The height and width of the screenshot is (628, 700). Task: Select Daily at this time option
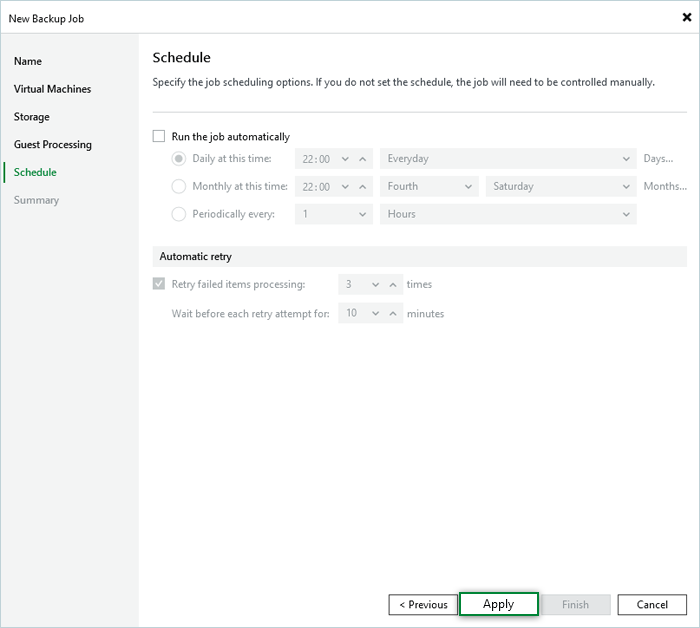pos(179,158)
